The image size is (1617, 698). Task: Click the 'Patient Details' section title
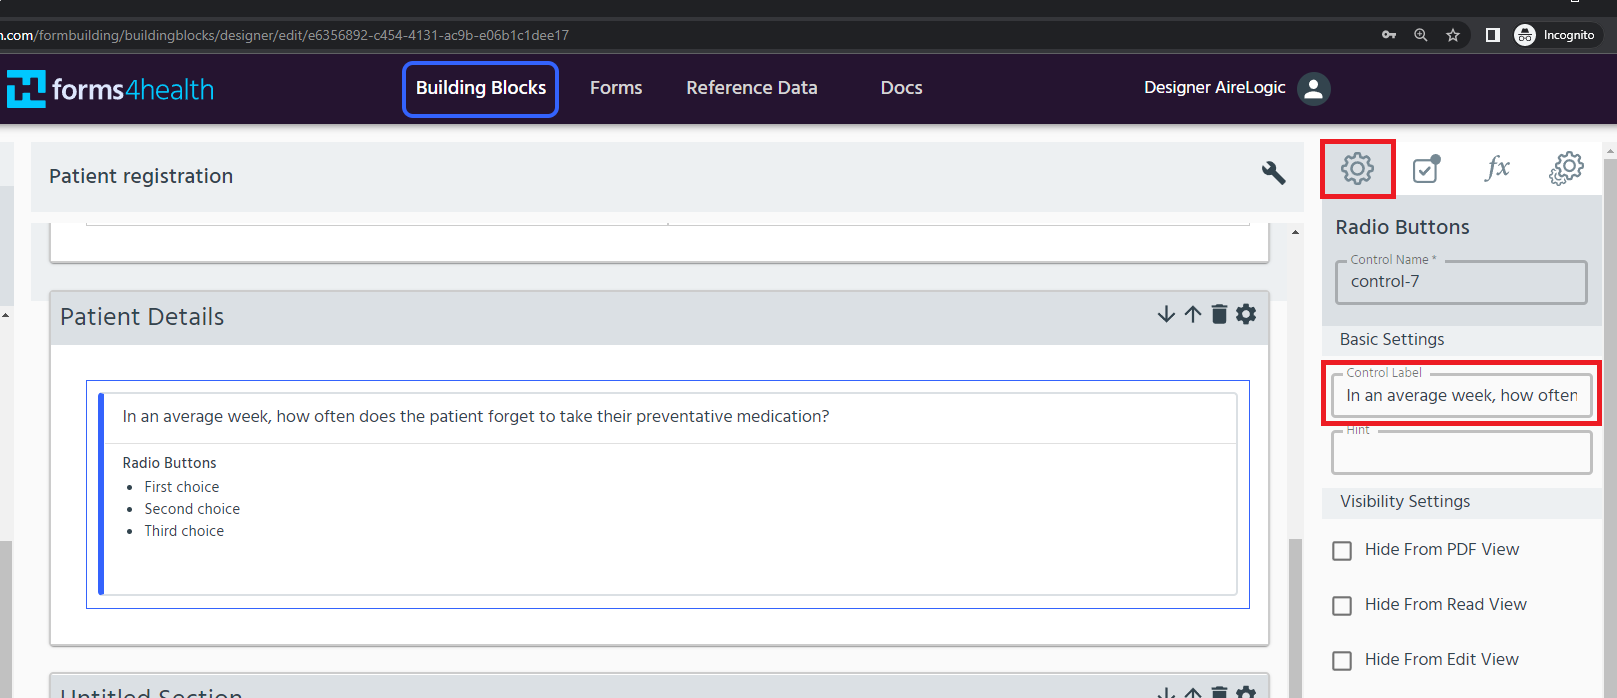pyautogui.click(x=142, y=317)
